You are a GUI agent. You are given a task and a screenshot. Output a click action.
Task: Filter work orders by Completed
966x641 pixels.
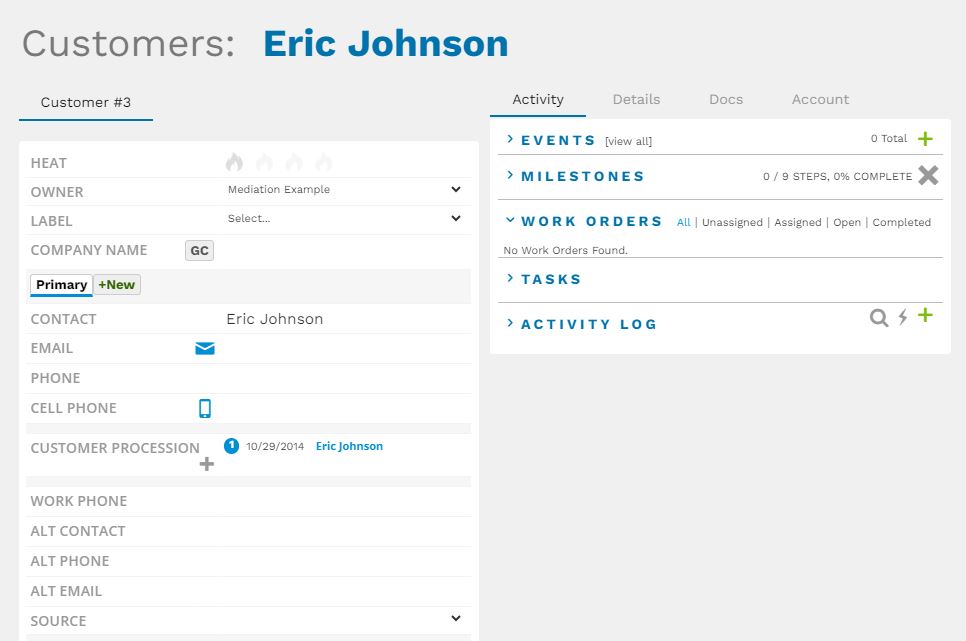coord(901,223)
